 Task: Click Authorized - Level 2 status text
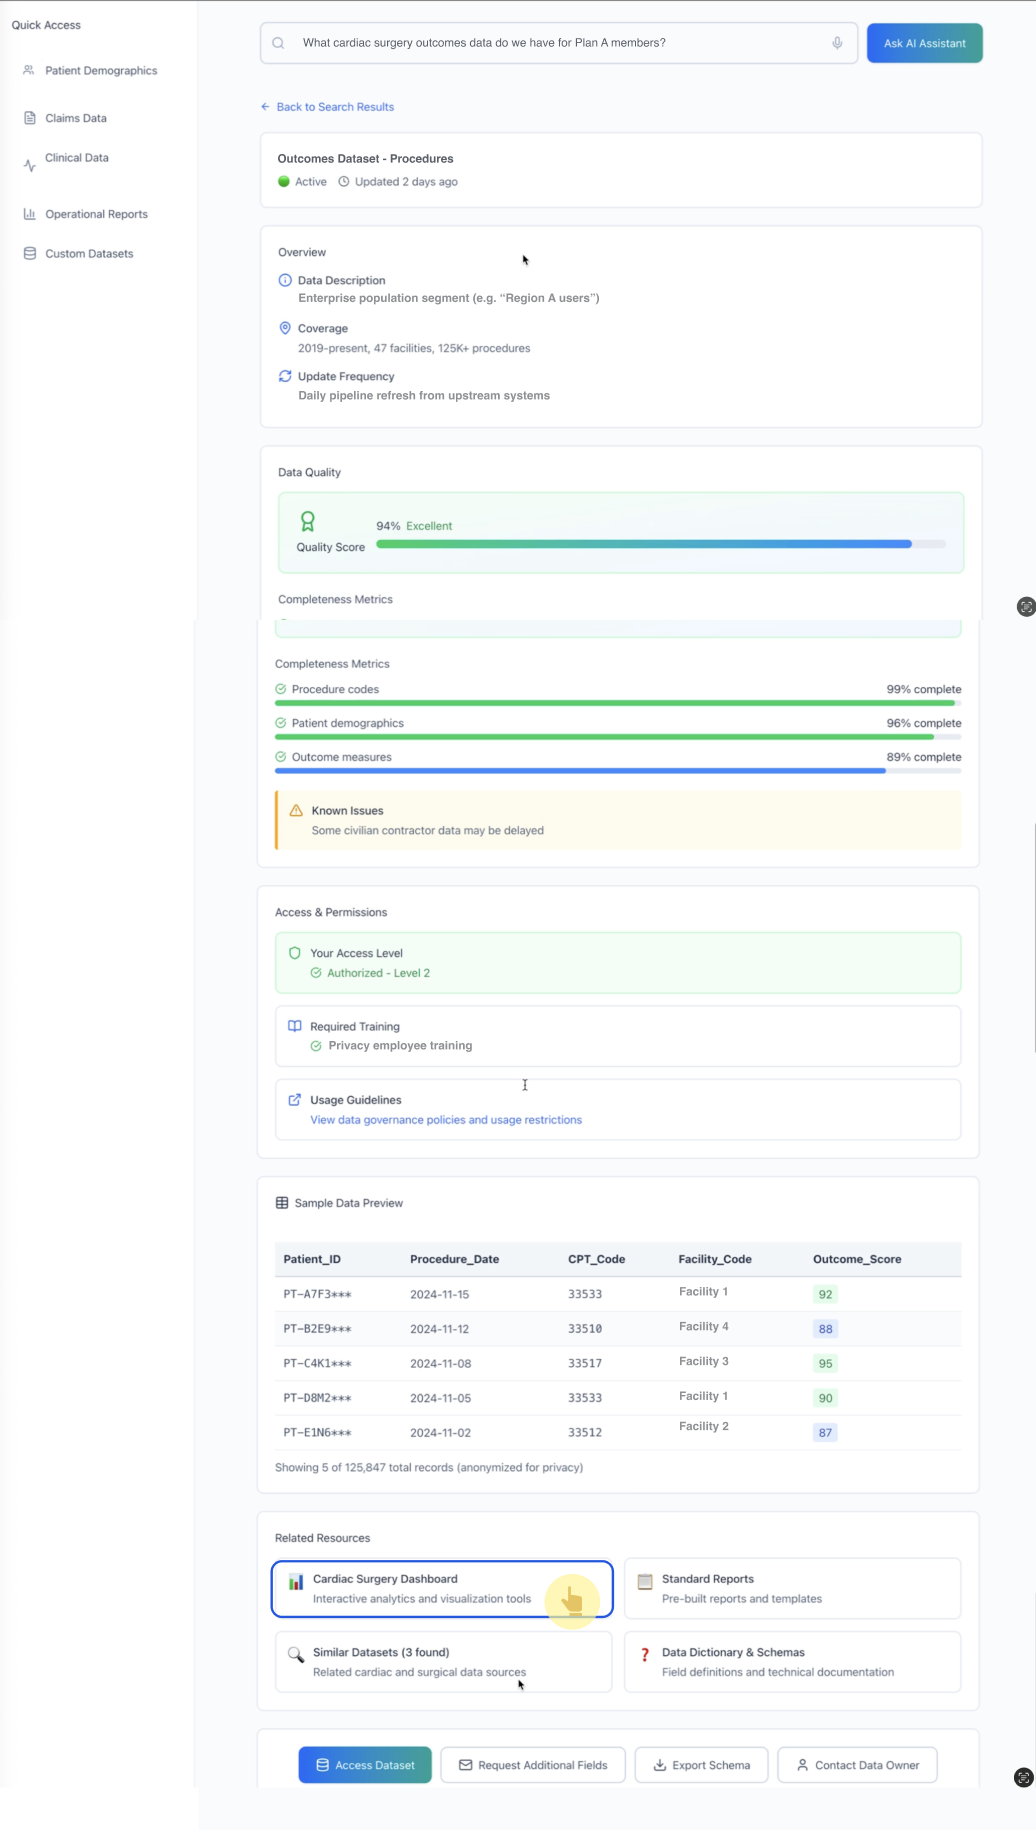point(378,973)
